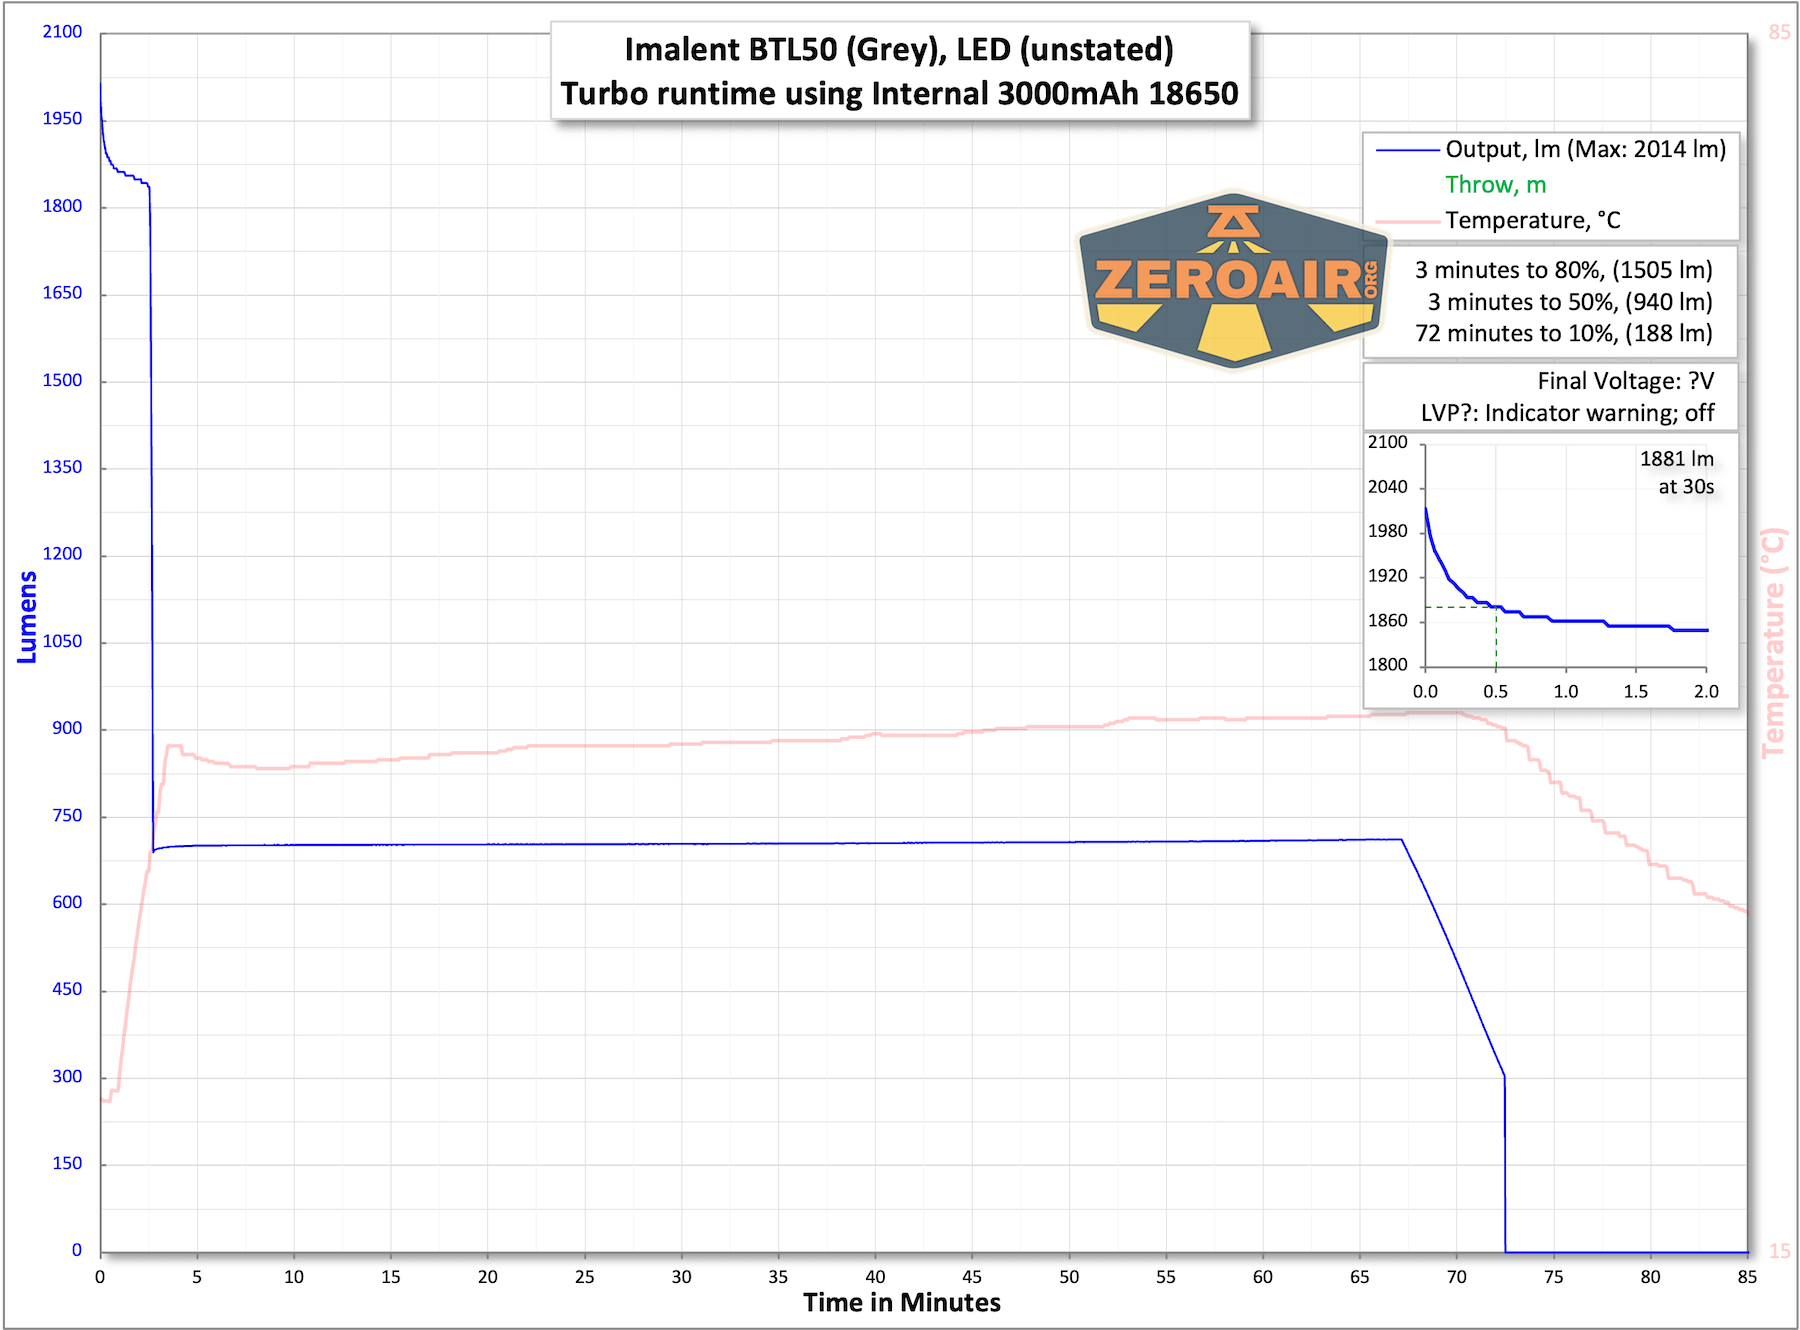The height and width of the screenshot is (1330, 1800).
Task: Click the 'Time in Minutes' x-axis title
Action: pyautogui.click(x=901, y=1303)
